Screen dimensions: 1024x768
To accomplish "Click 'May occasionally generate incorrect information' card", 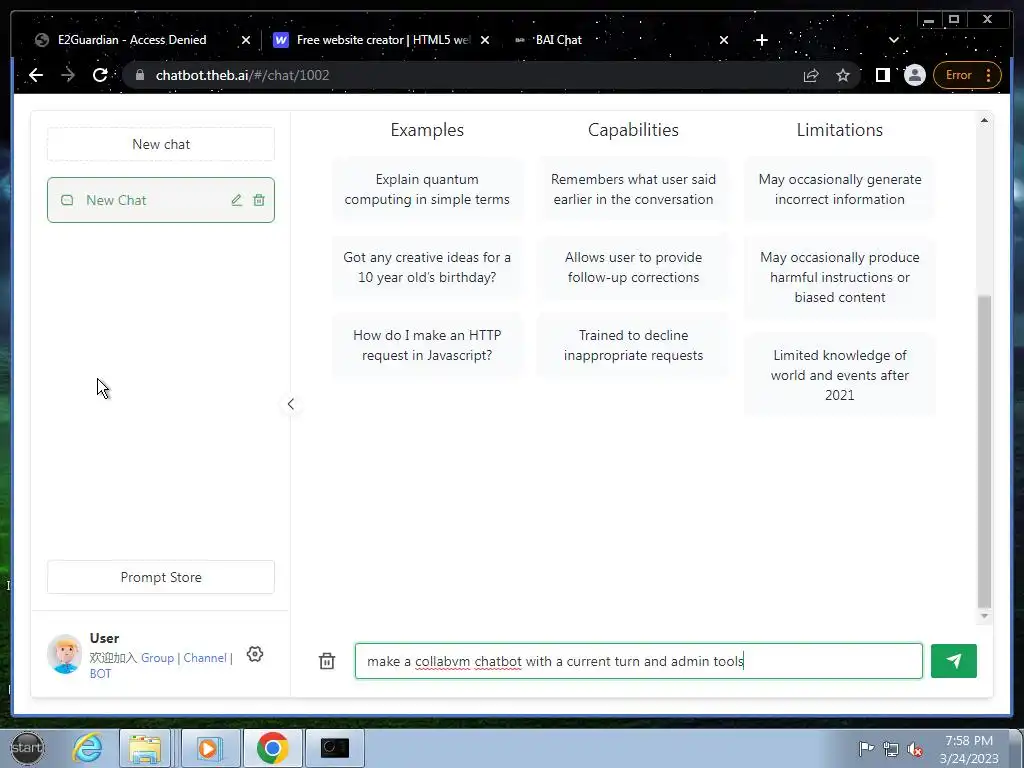I will coord(840,189).
